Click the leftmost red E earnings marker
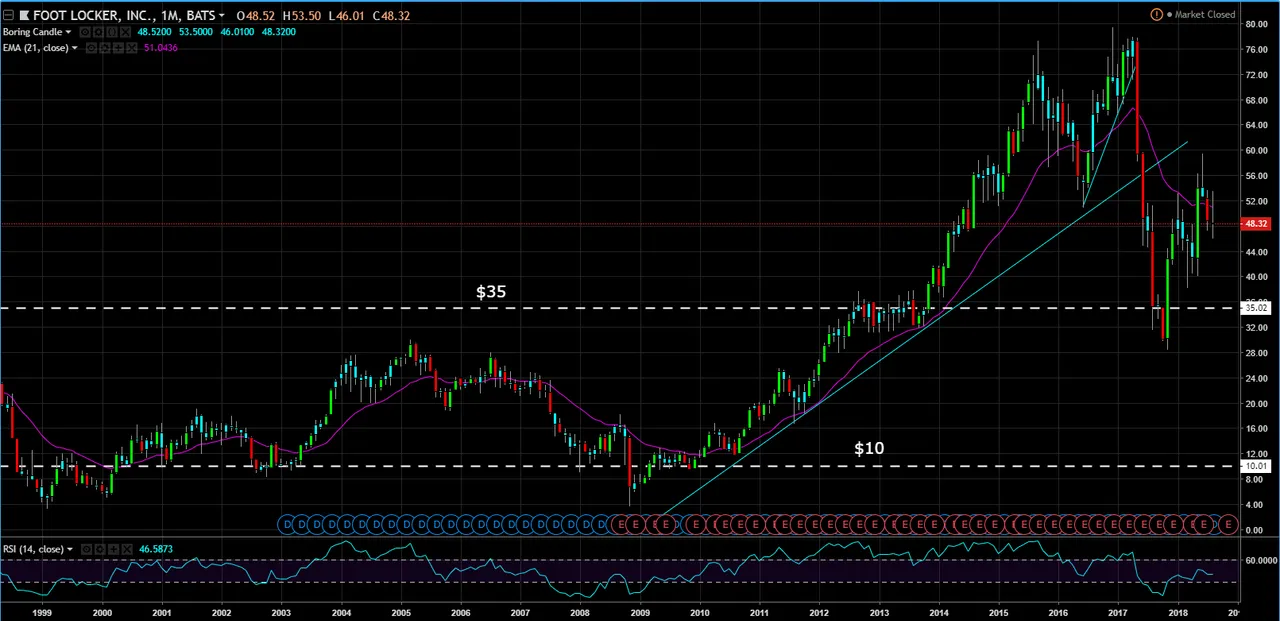 [x=619, y=523]
